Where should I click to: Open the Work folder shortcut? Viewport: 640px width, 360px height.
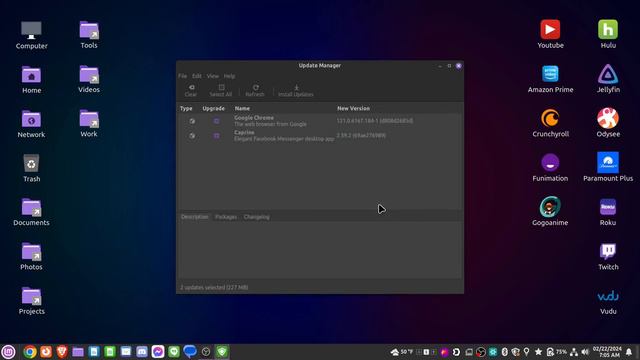point(89,124)
